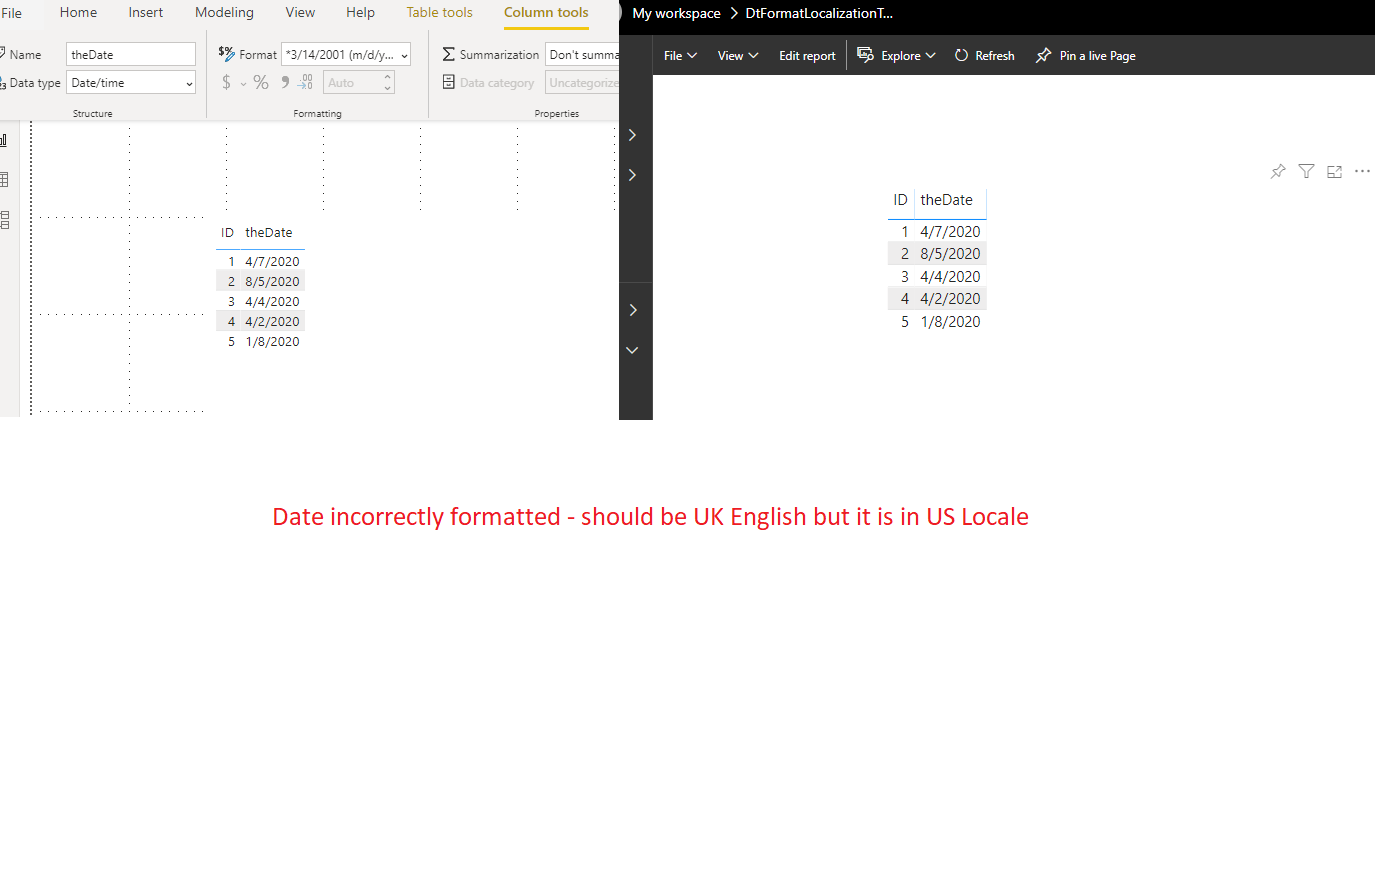The width and height of the screenshot is (1375, 875).
Task: Click the Format icon beside Format label
Action: 227,53
